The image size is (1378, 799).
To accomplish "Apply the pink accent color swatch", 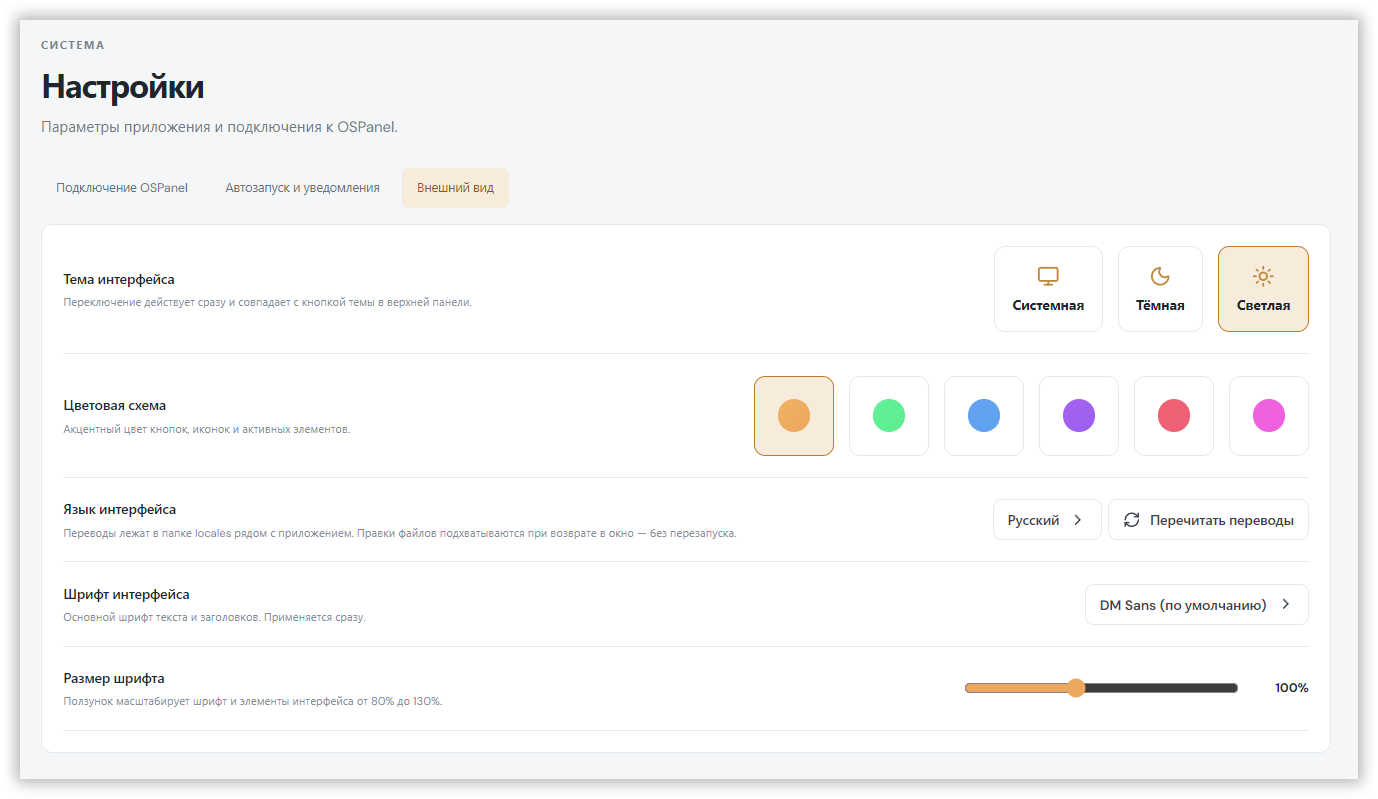I will click(x=1269, y=416).
